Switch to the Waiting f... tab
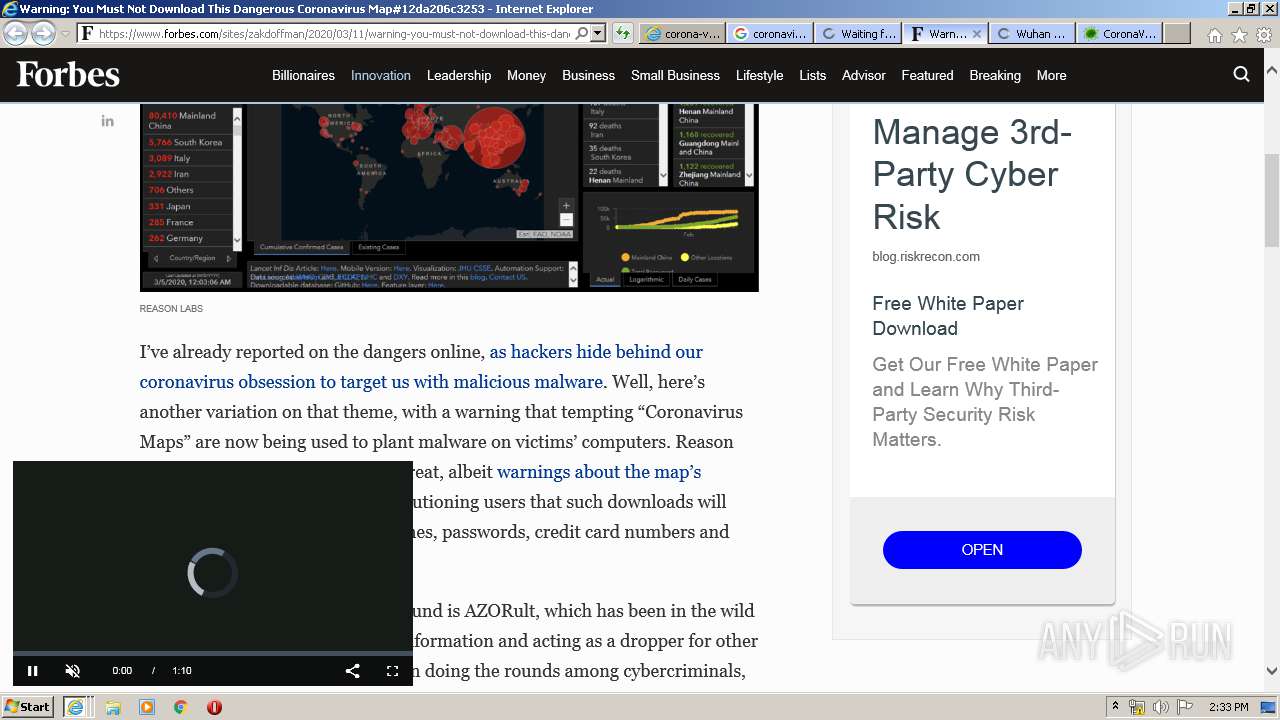The image size is (1280, 720). click(857, 33)
